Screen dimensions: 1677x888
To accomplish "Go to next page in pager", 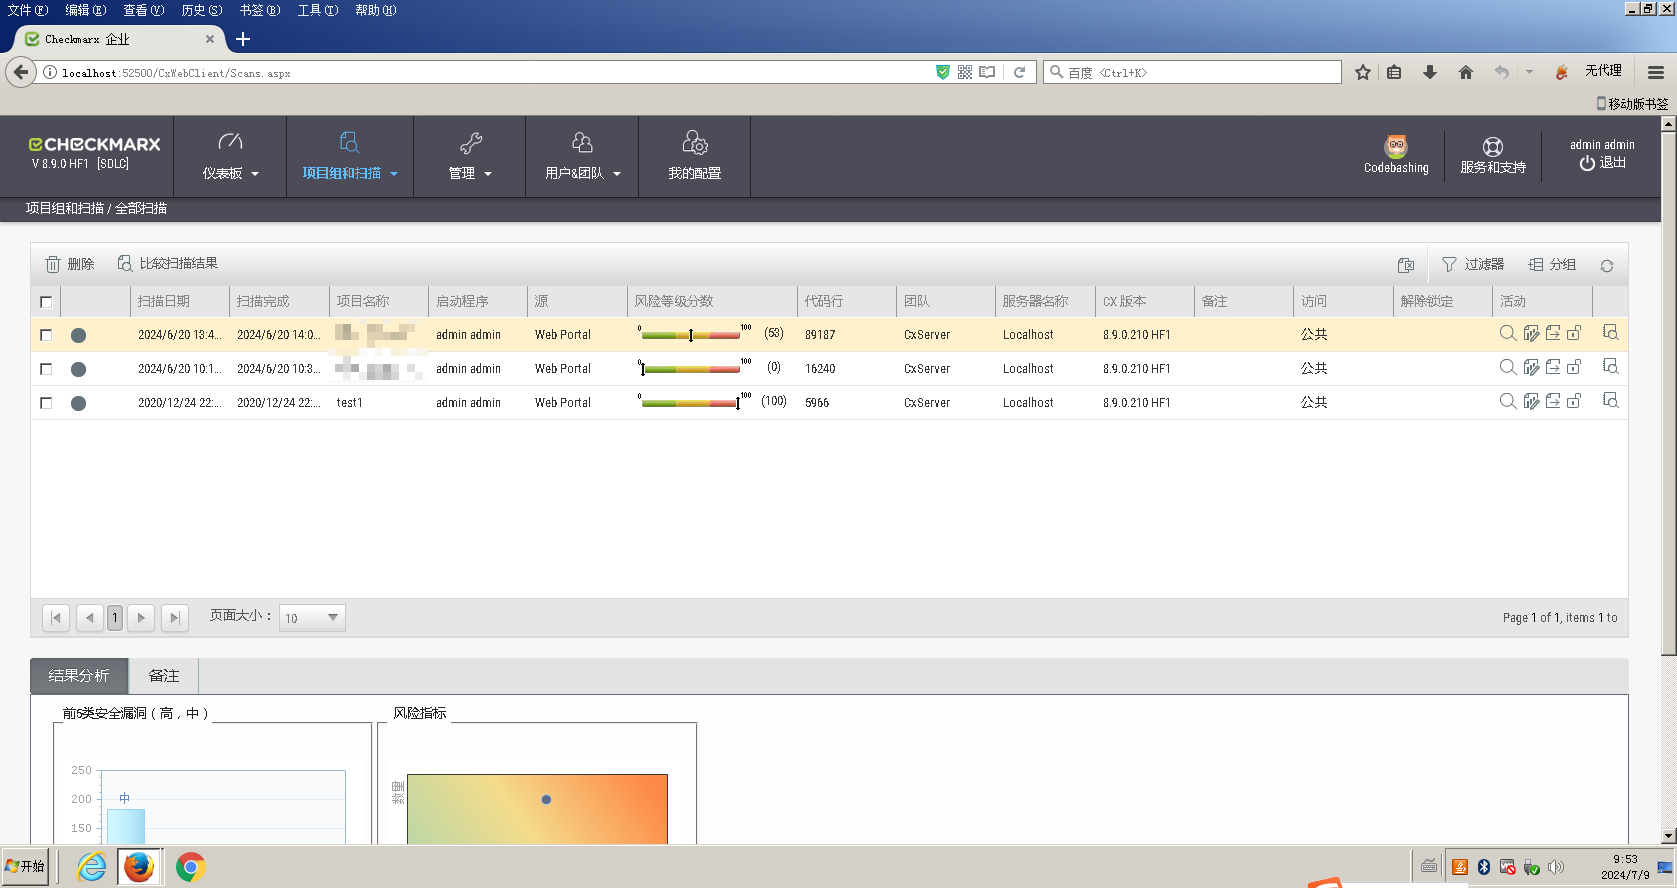I will pyautogui.click(x=141, y=618).
